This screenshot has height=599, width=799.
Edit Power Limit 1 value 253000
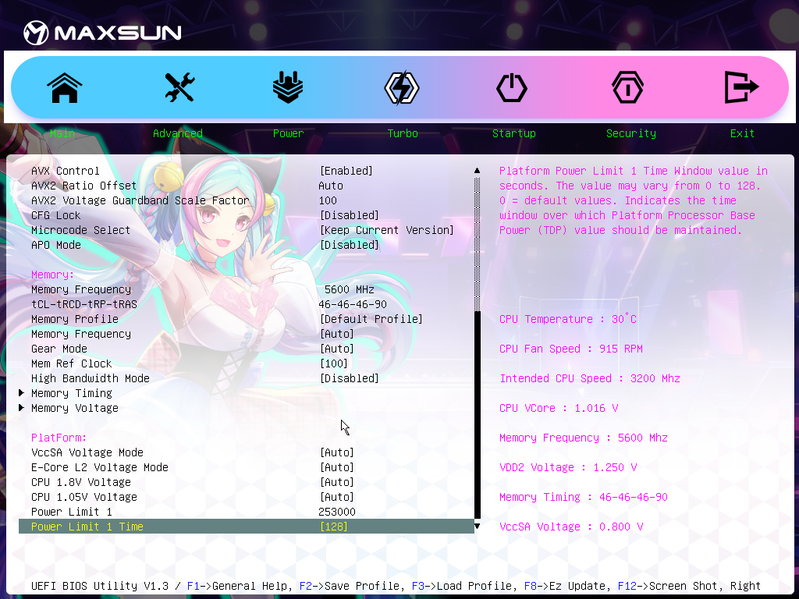coord(337,511)
